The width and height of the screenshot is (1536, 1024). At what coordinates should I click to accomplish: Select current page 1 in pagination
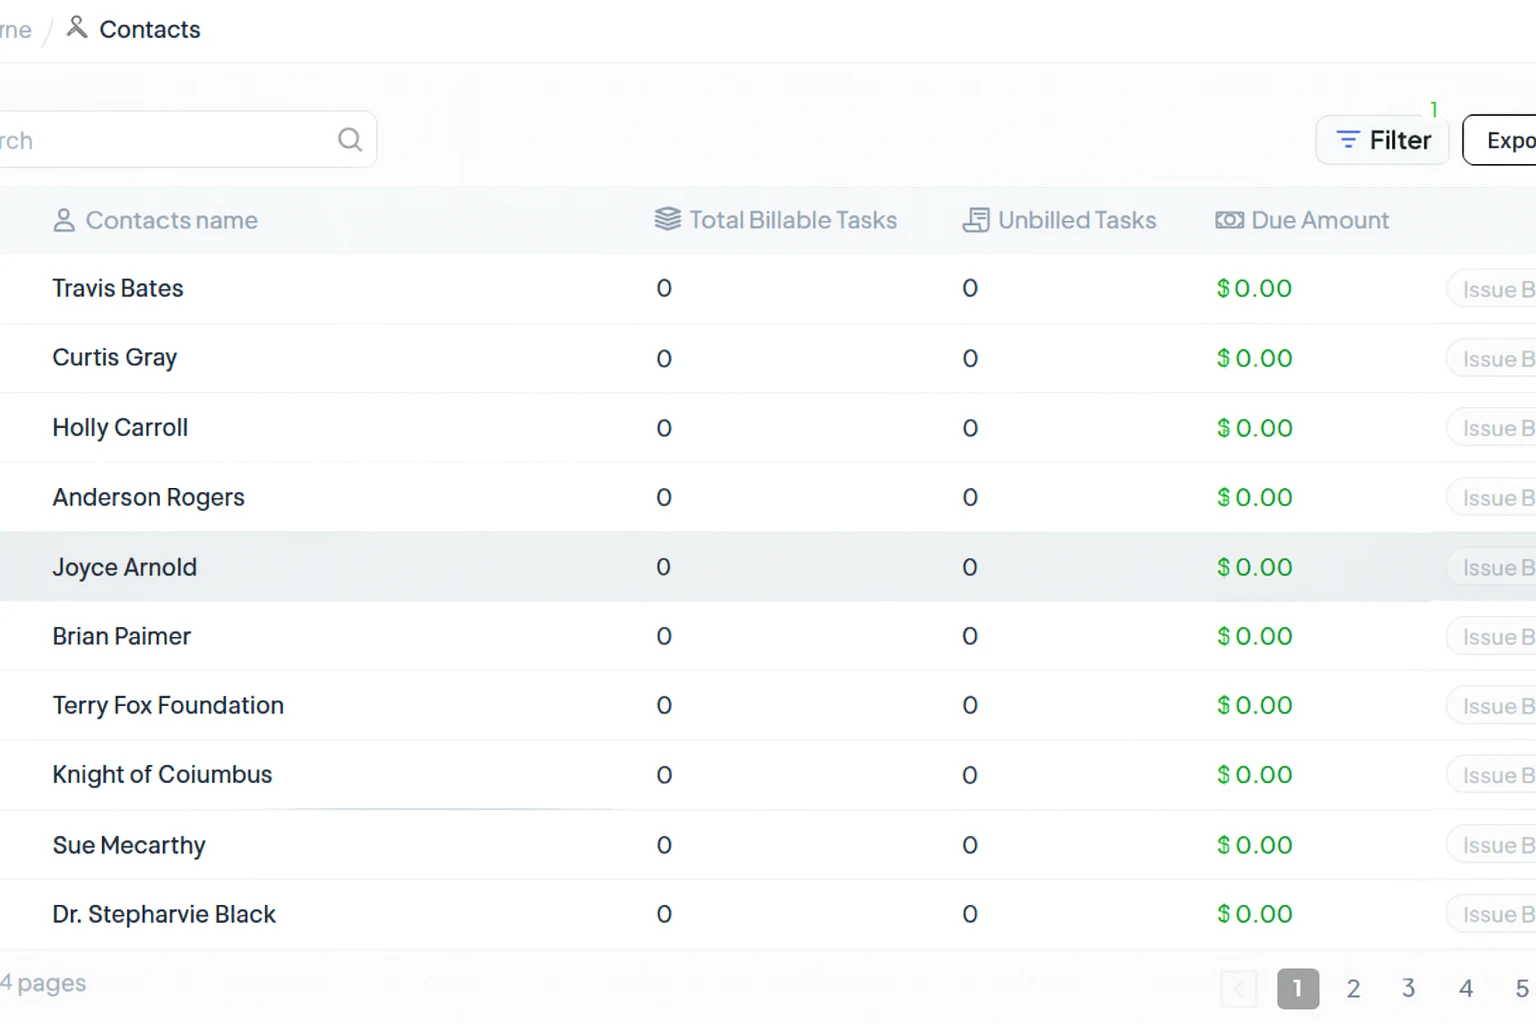pos(1297,989)
